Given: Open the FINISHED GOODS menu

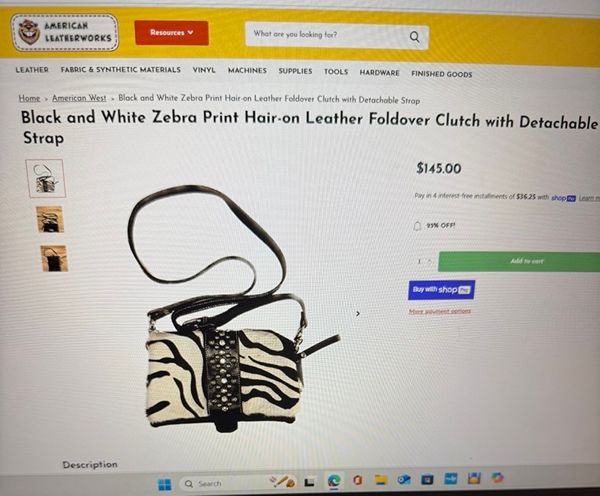Looking at the screenshot, I should pyautogui.click(x=442, y=74).
